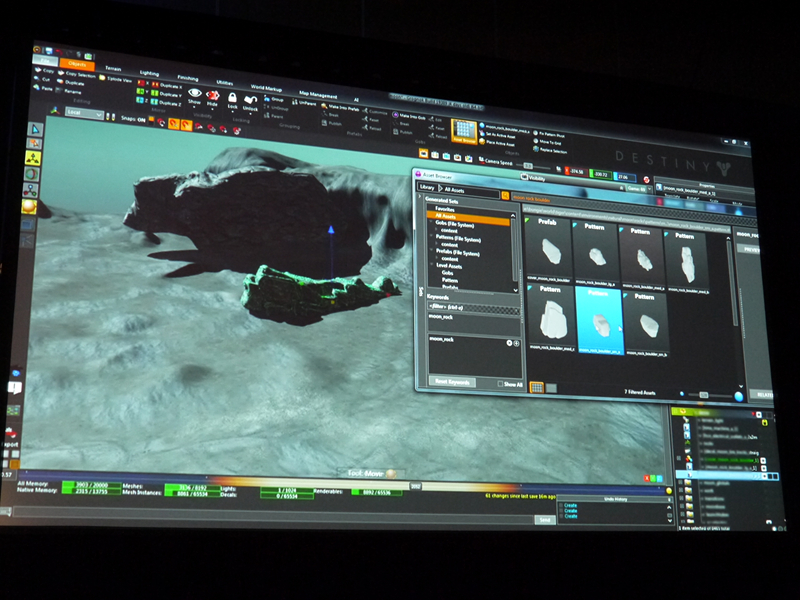Click the Hide visibility icon
800x600 pixels.
212,95
